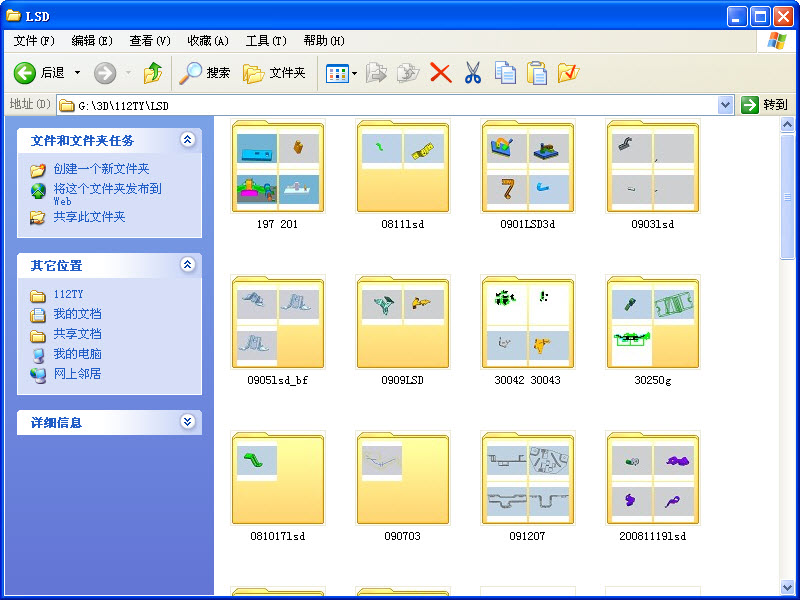
Task: Select the 0909LSD folder thumbnail
Action: tap(403, 323)
